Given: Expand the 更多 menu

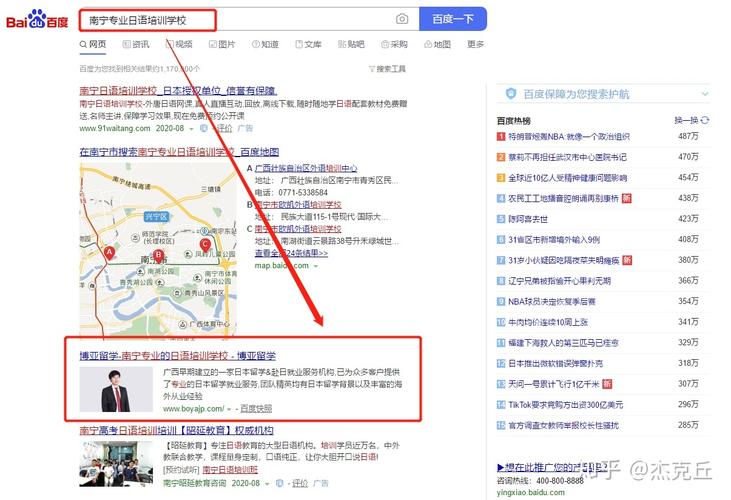Looking at the screenshot, I should tap(475, 44).
